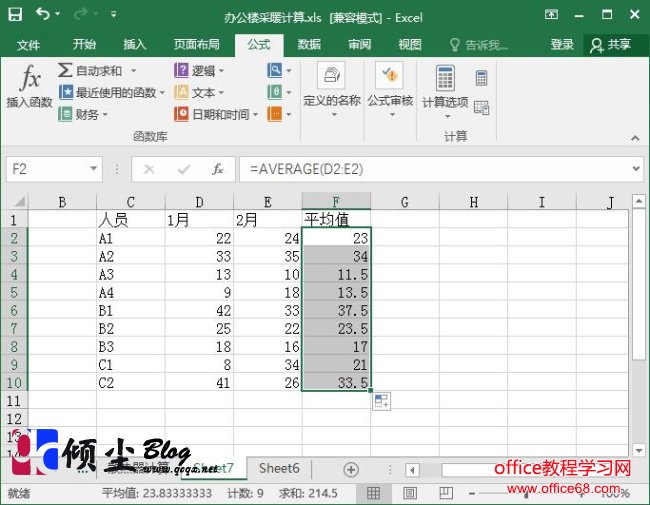Open the 计算选项 menu
Screen dimensions: 650x505
coord(445,90)
